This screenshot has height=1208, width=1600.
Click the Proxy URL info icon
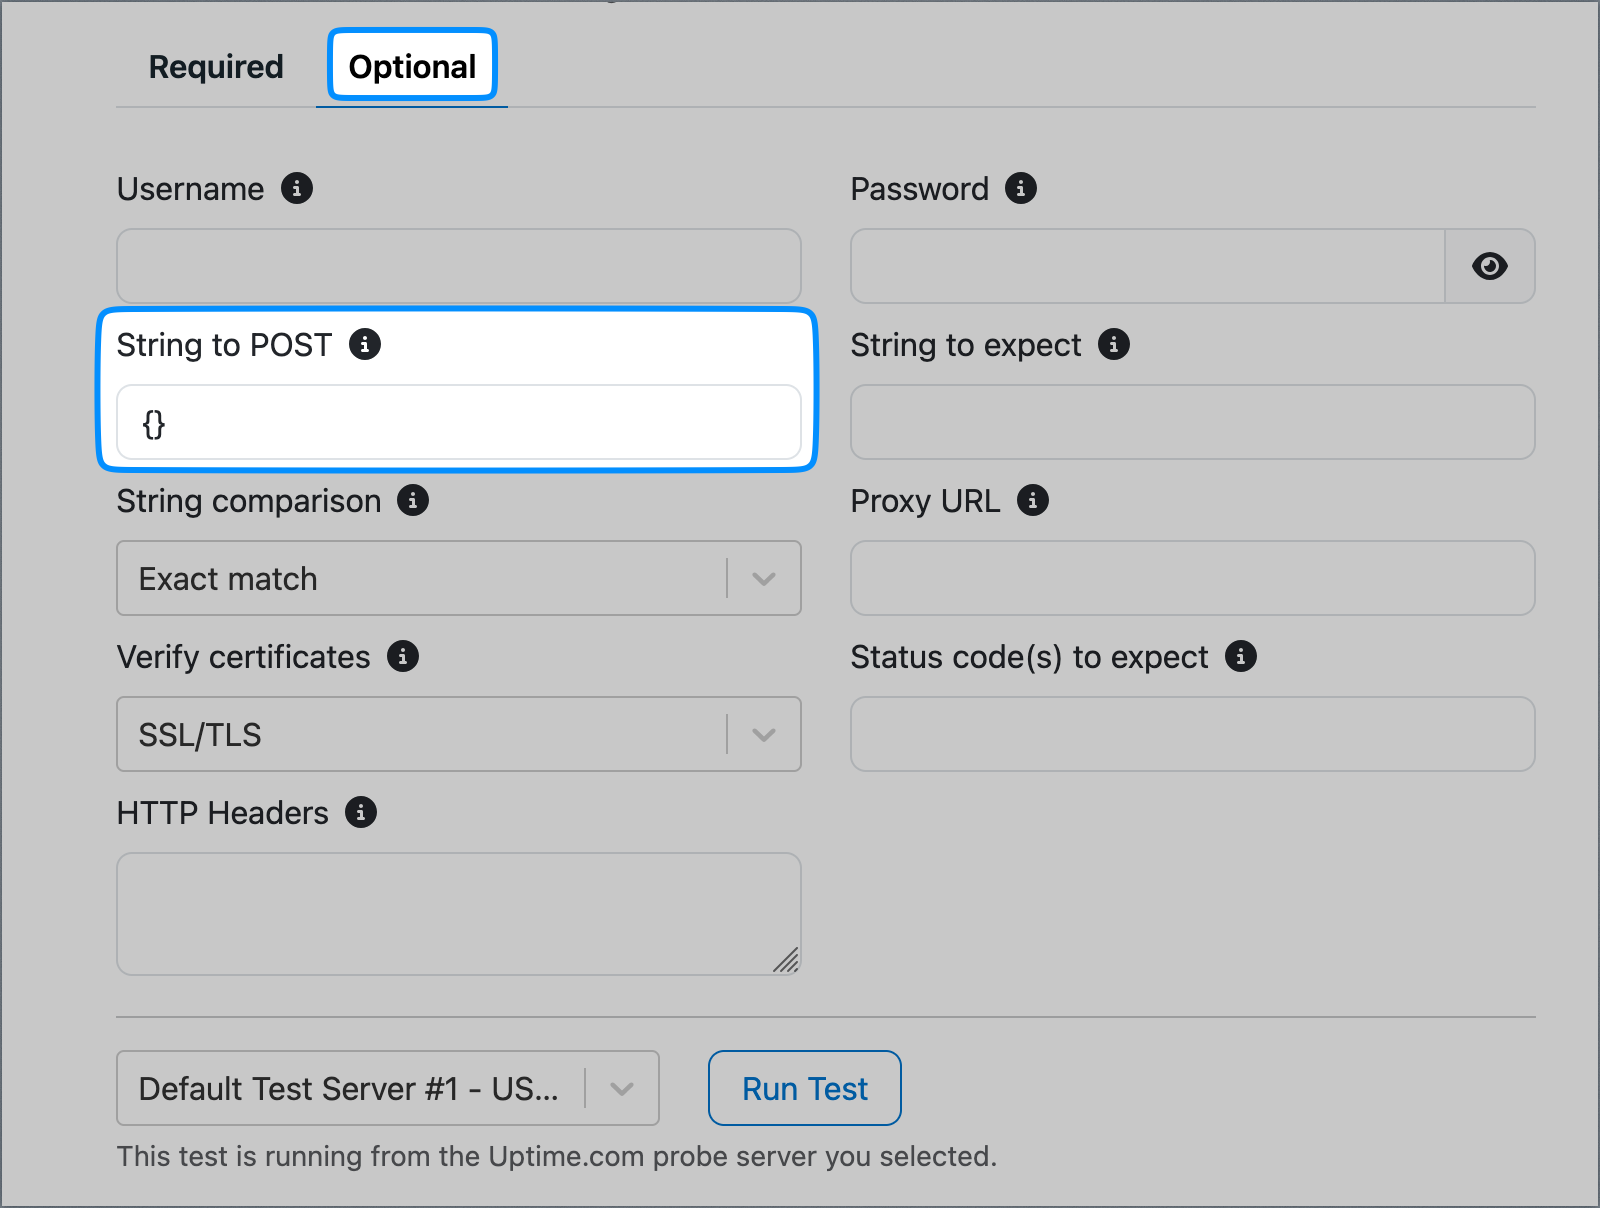pos(1033,500)
